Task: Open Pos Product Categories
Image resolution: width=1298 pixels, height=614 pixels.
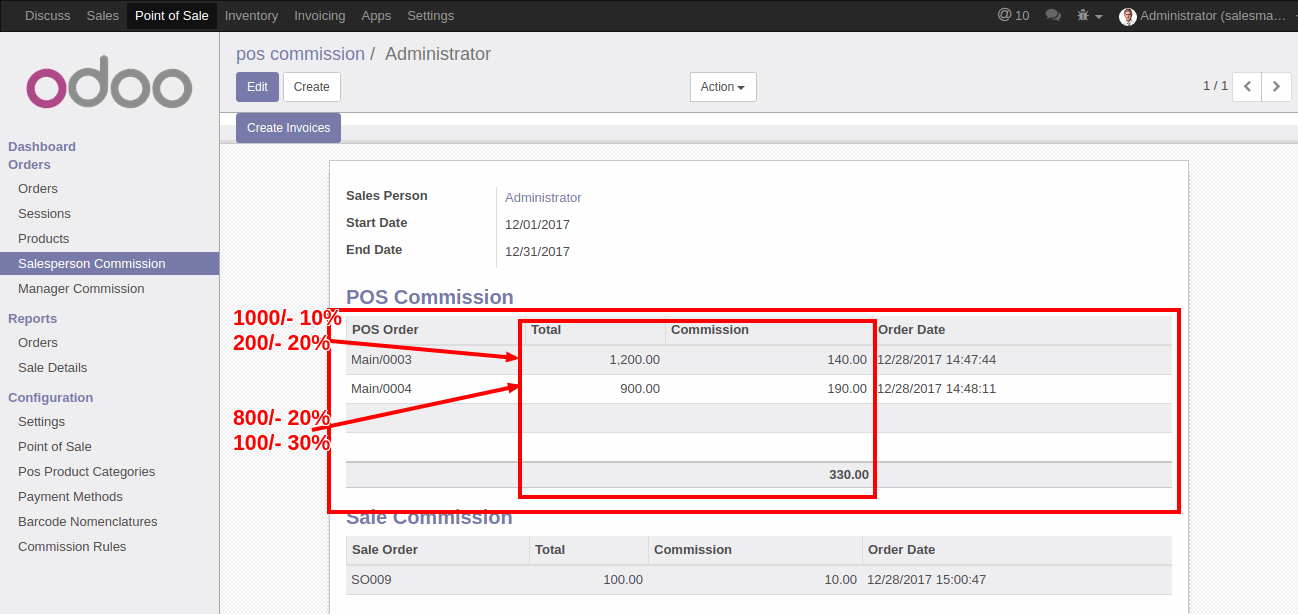Action: coord(87,472)
